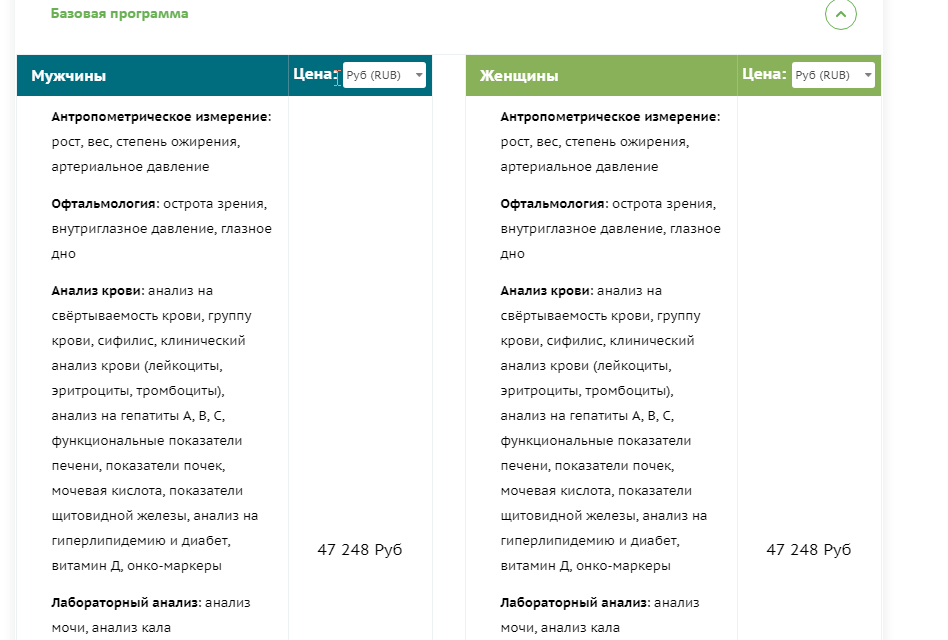Click Офтальмология heading in the women's column

tap(554, 204)
